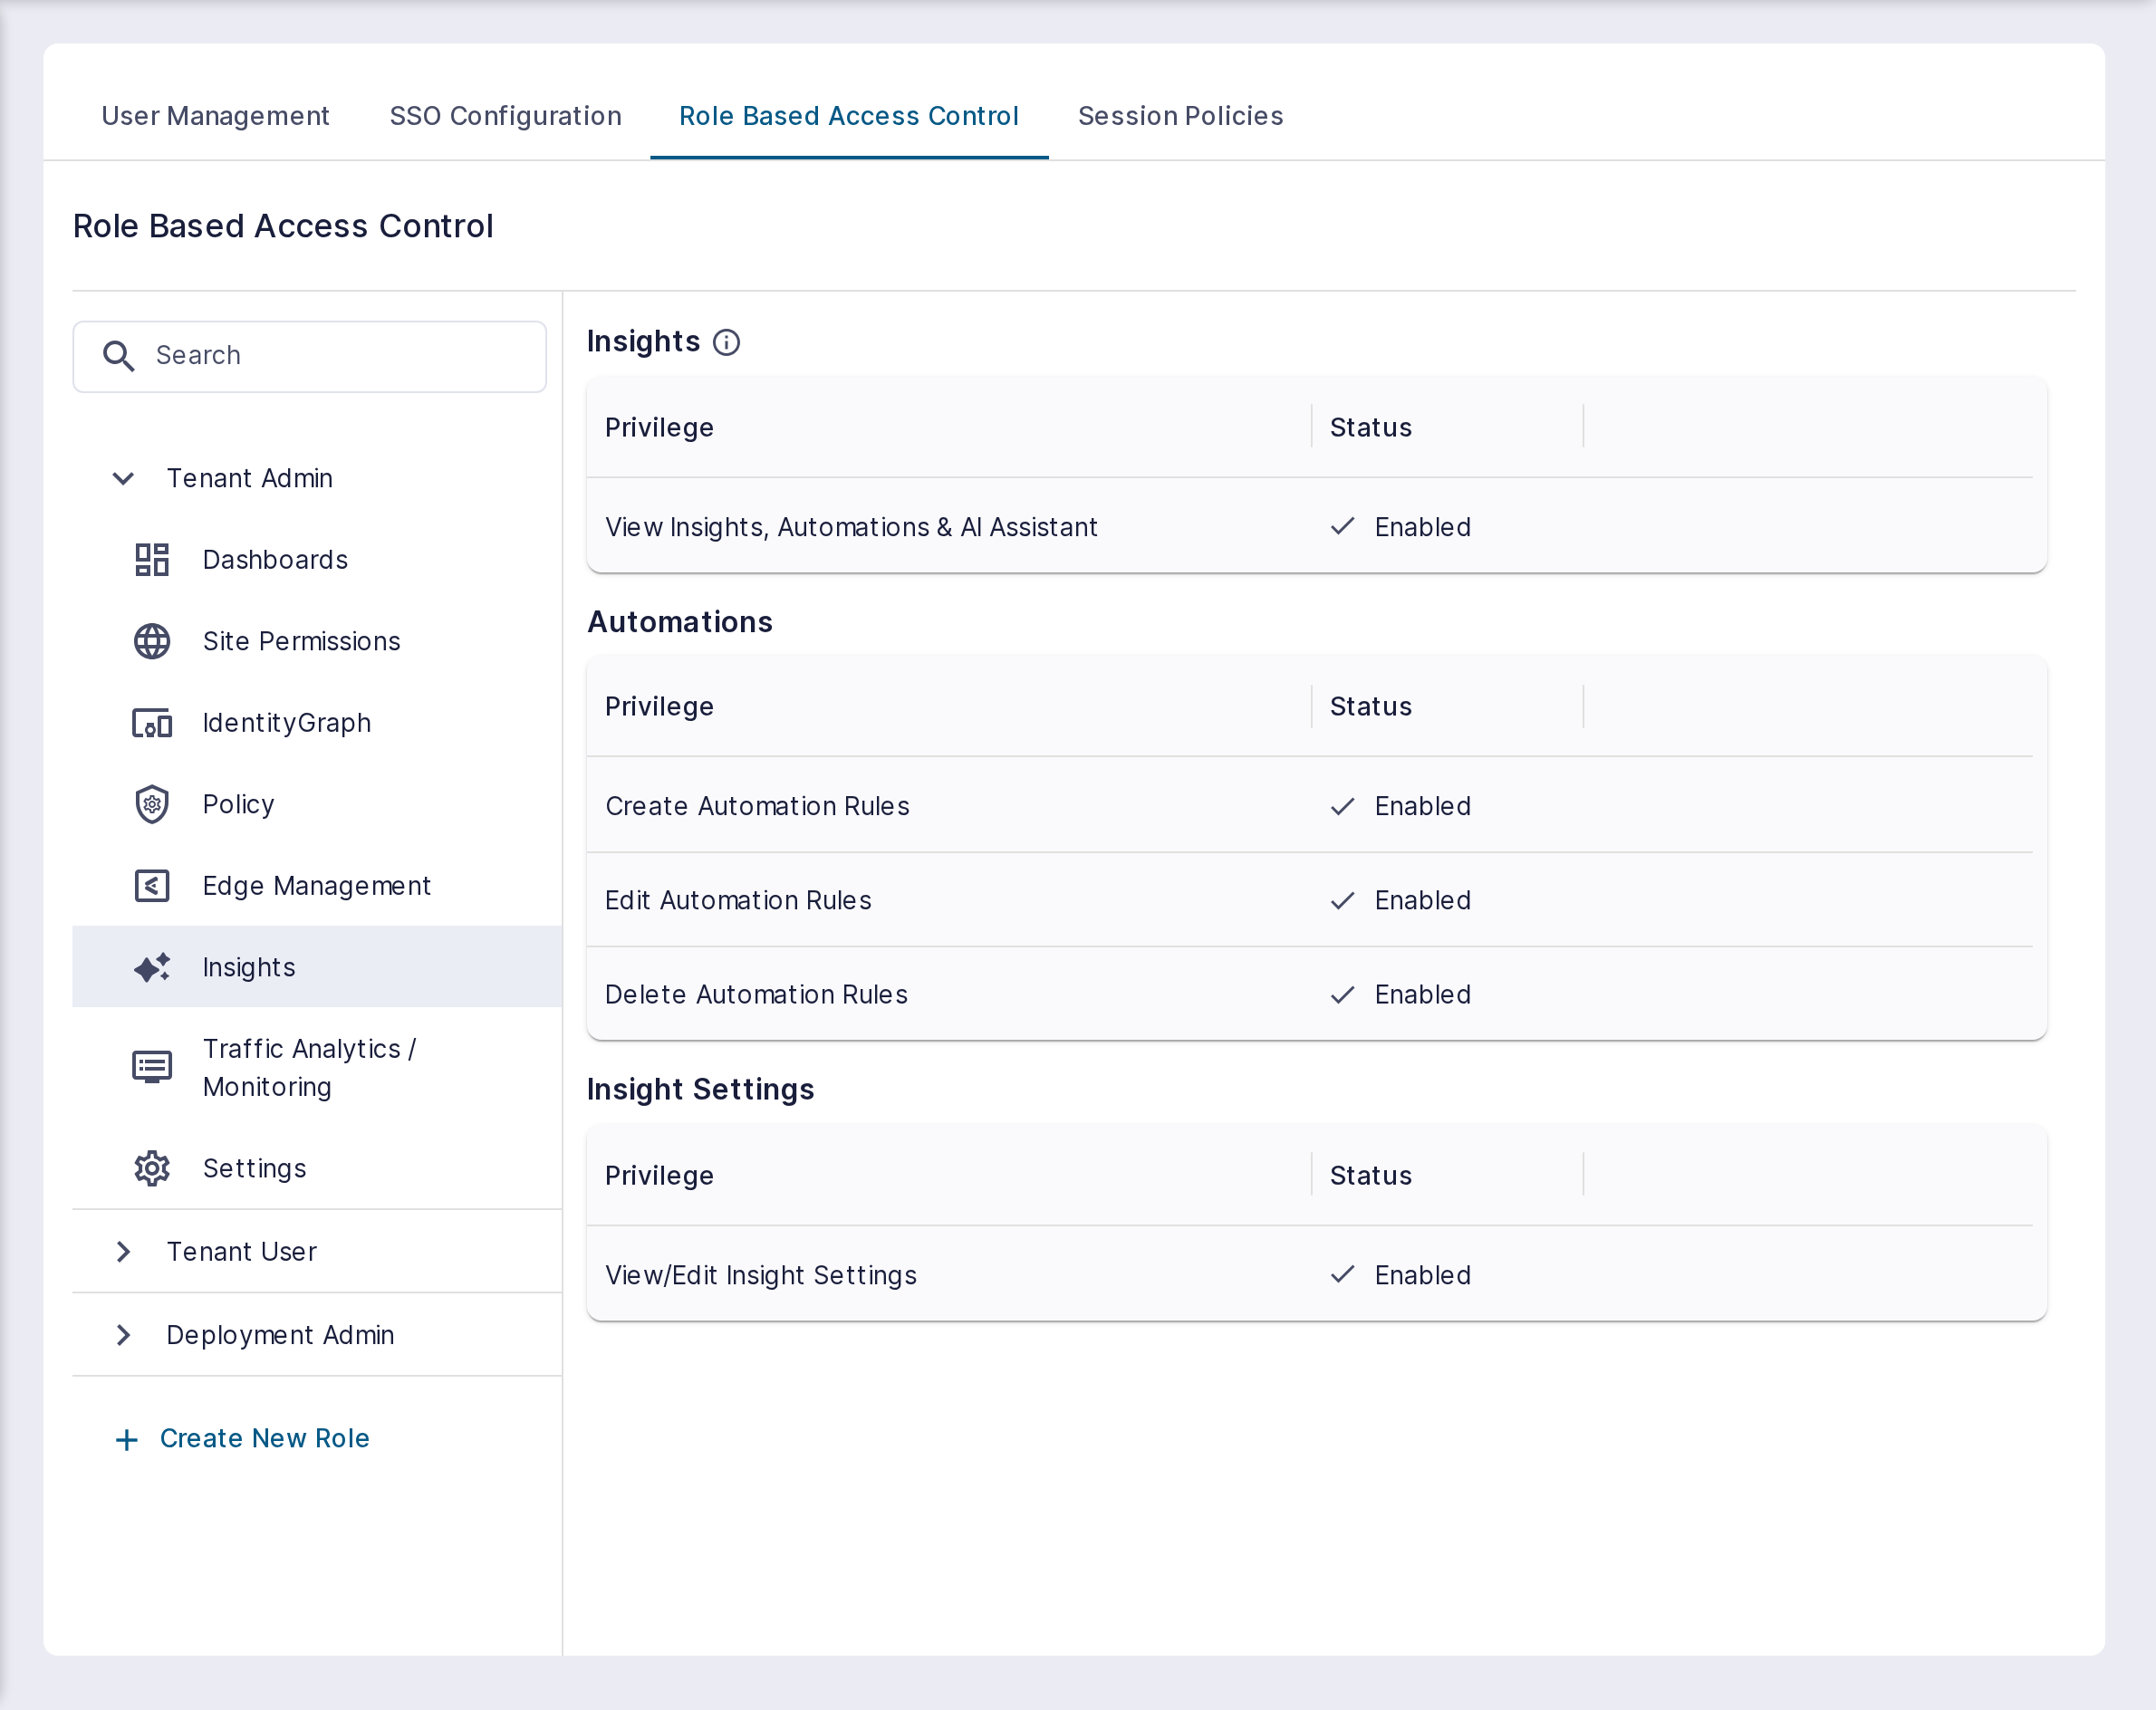The width and height of the screenshot is (2156, 1710).
Task: Click 'View Insights, Automations & AI Assistant' privilege
Action: coord(851,527)
